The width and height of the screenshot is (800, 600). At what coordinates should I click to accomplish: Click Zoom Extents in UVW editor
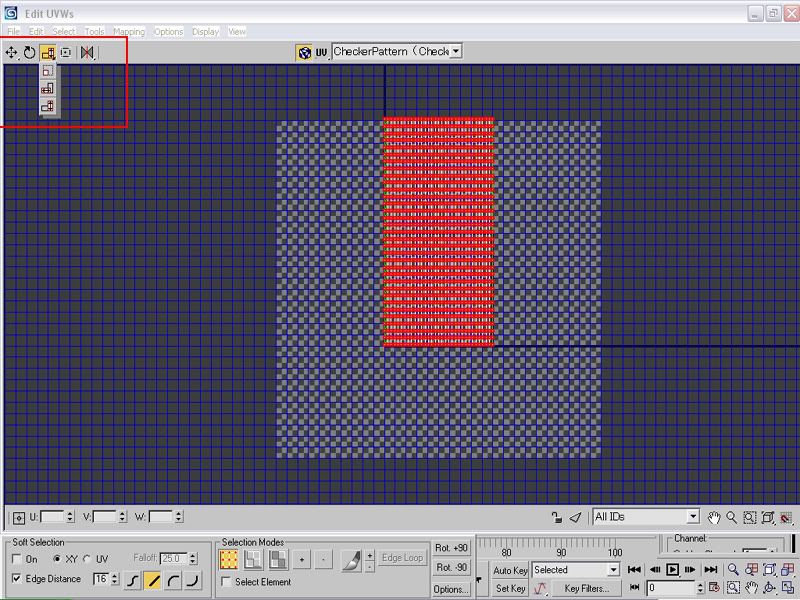point(768,518)
